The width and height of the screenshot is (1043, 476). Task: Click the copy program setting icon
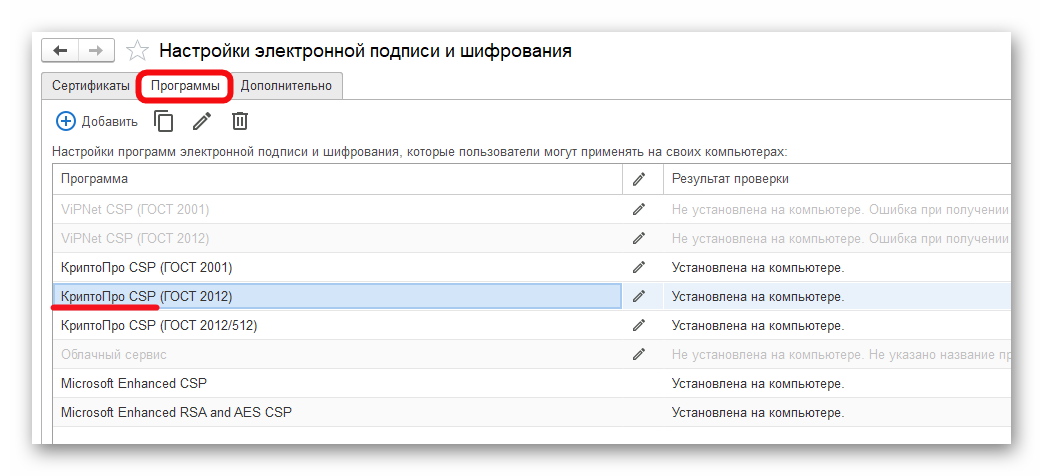pos(164,121)
